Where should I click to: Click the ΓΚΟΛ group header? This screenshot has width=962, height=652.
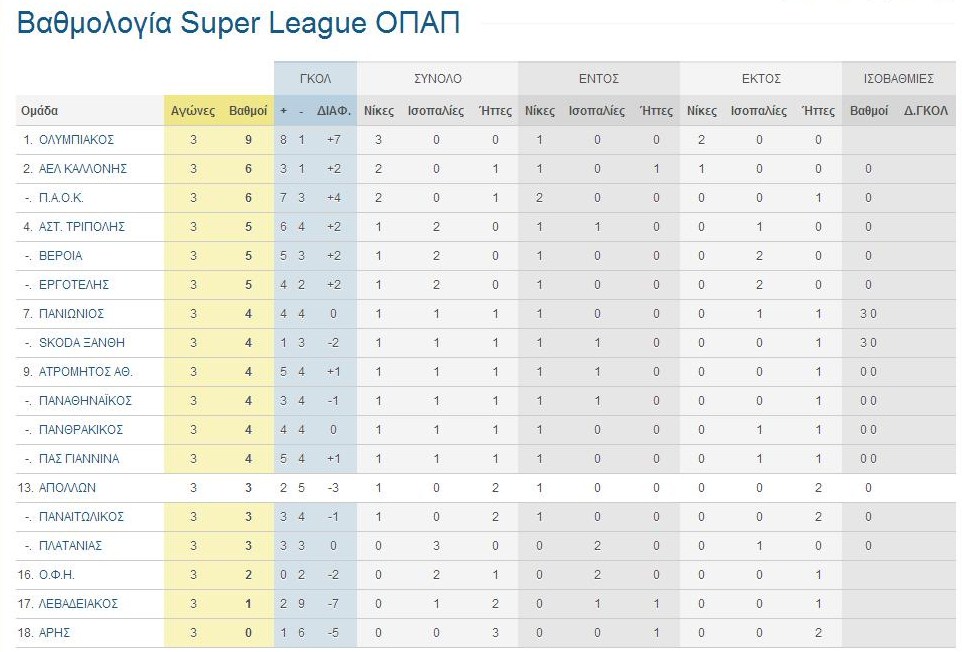pyautogui.click(x=315, y=79)
